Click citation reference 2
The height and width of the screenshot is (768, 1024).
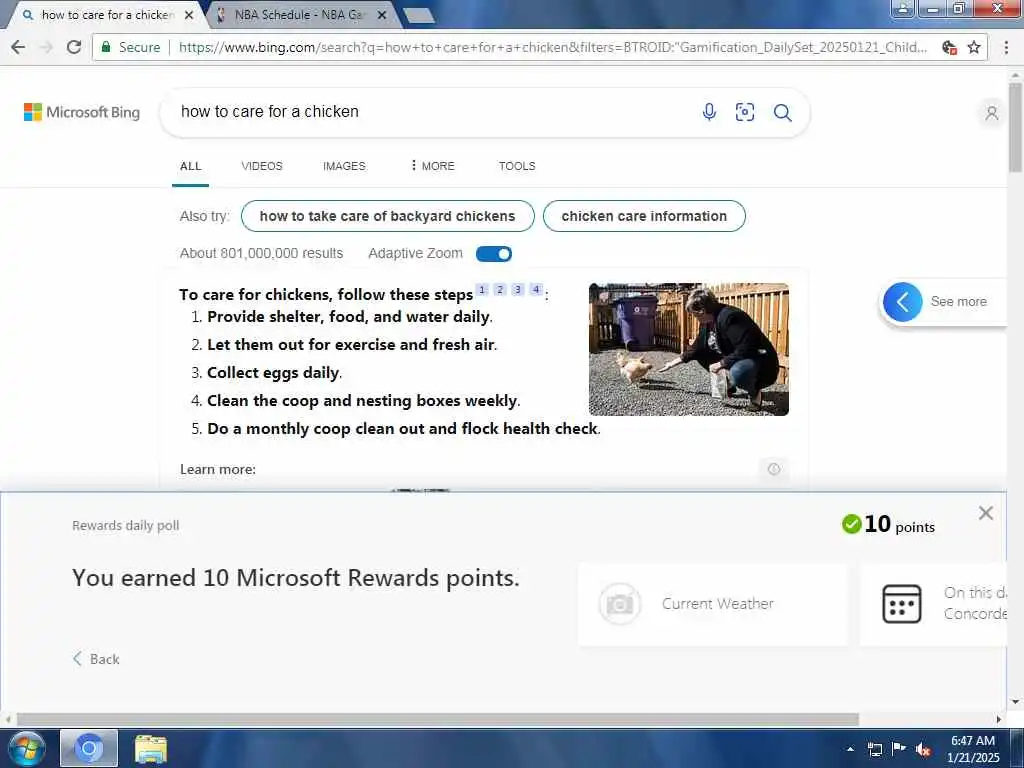500,289
